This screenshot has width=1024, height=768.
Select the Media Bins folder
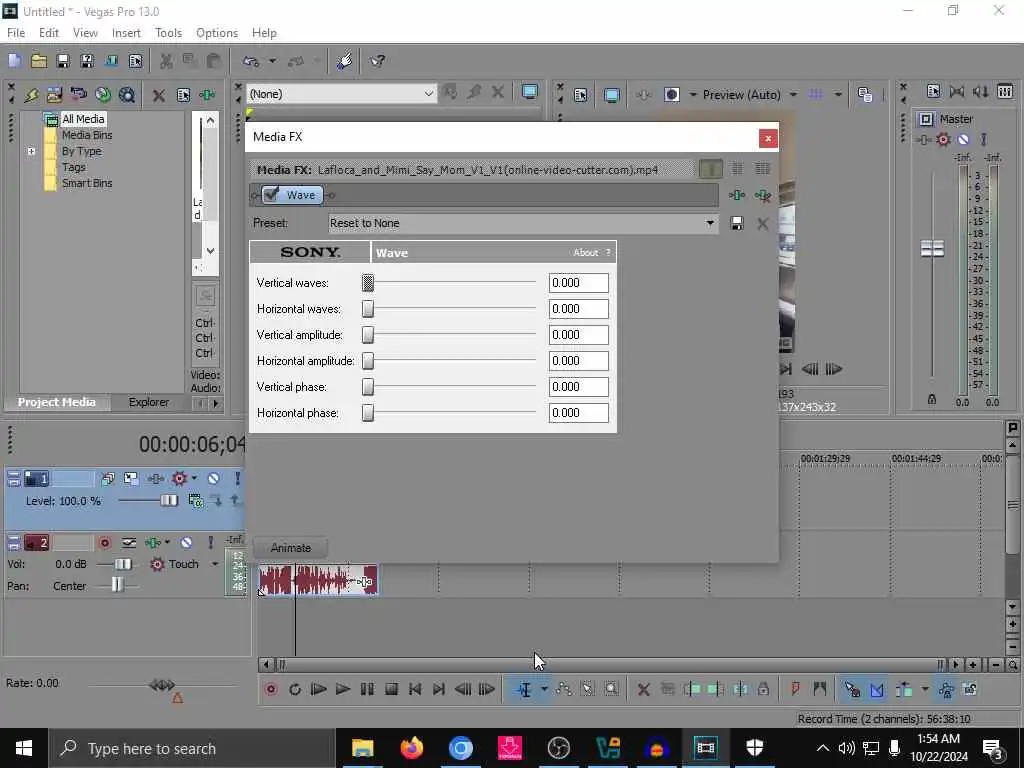pyautogui.click(x=87, y=135)
